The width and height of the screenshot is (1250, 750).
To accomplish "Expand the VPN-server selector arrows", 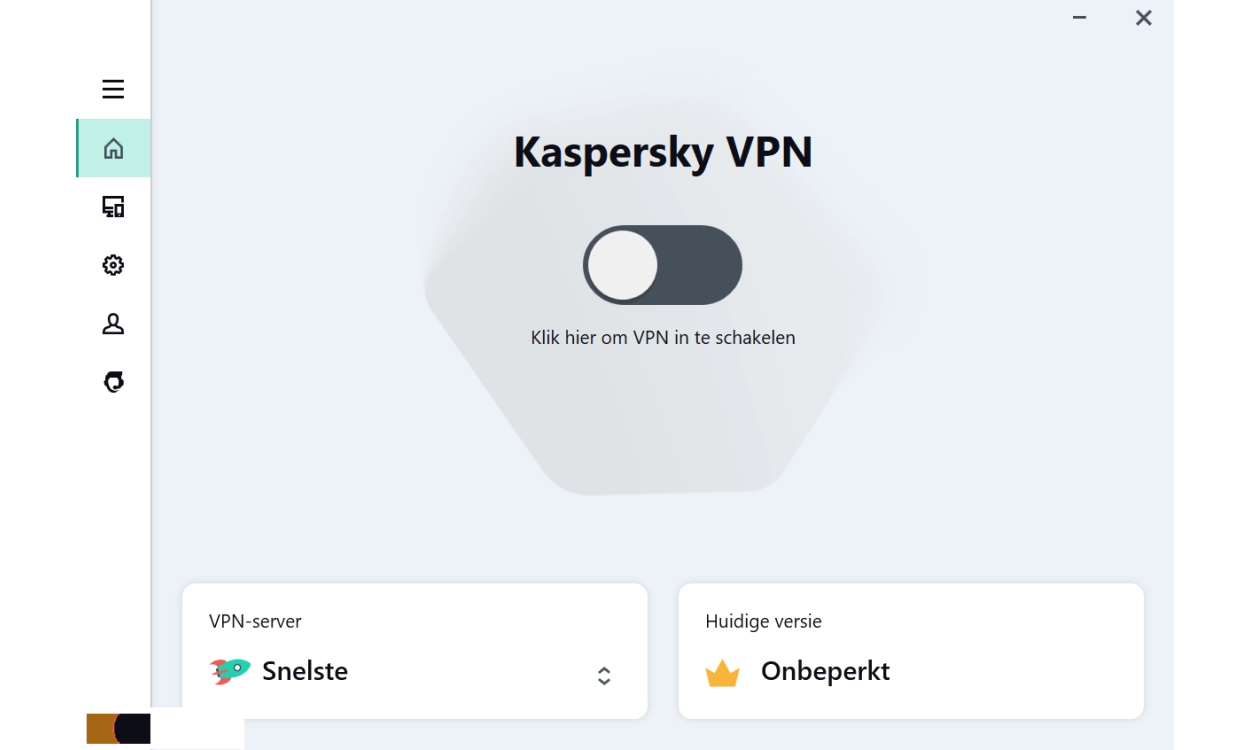I will pos(604,676).
